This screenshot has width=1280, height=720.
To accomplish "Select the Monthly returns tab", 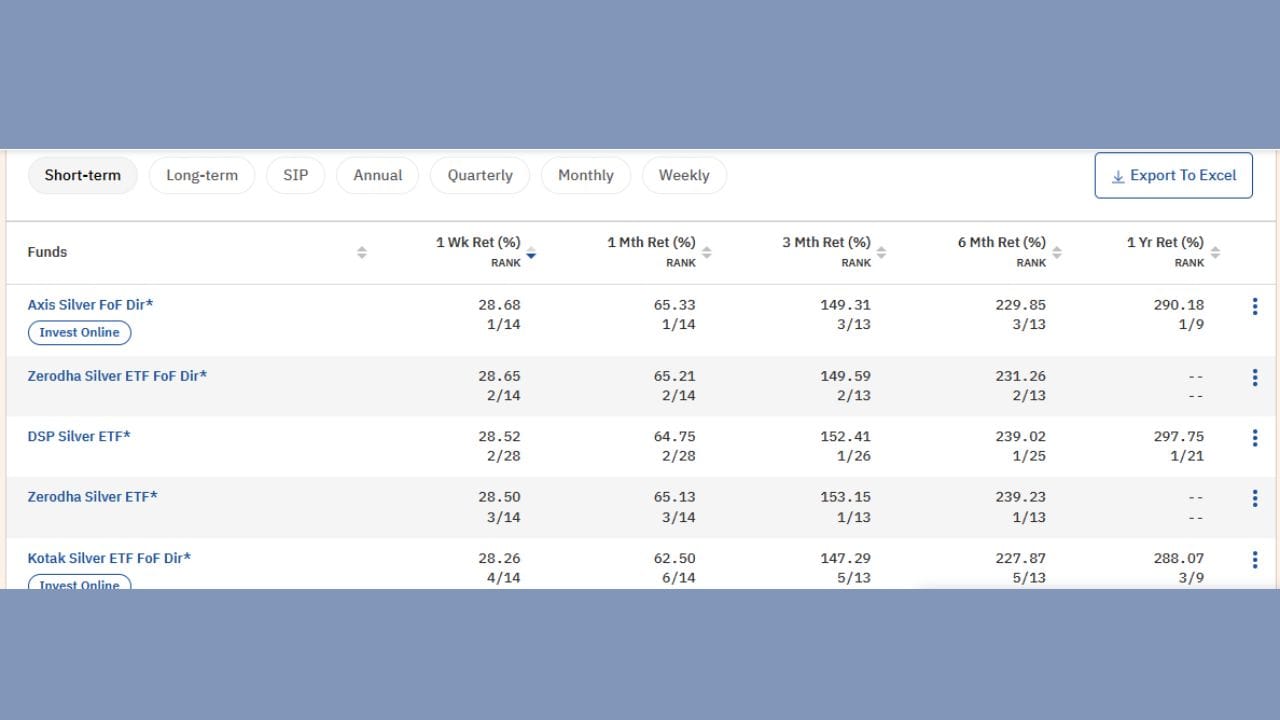I will [585, 175].
